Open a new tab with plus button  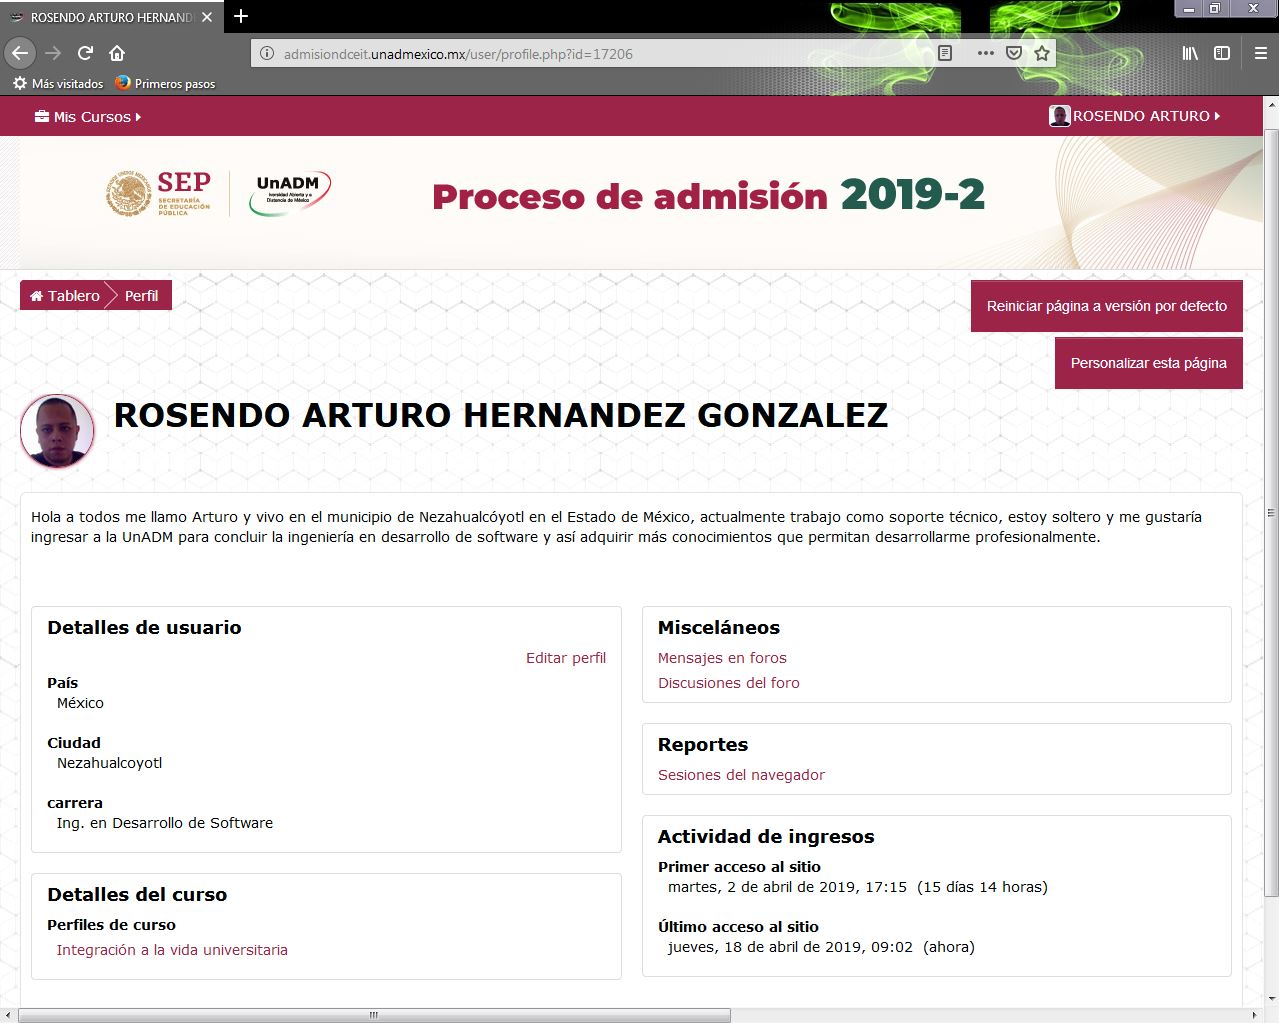pyautogui.click(x=241, y=17)
